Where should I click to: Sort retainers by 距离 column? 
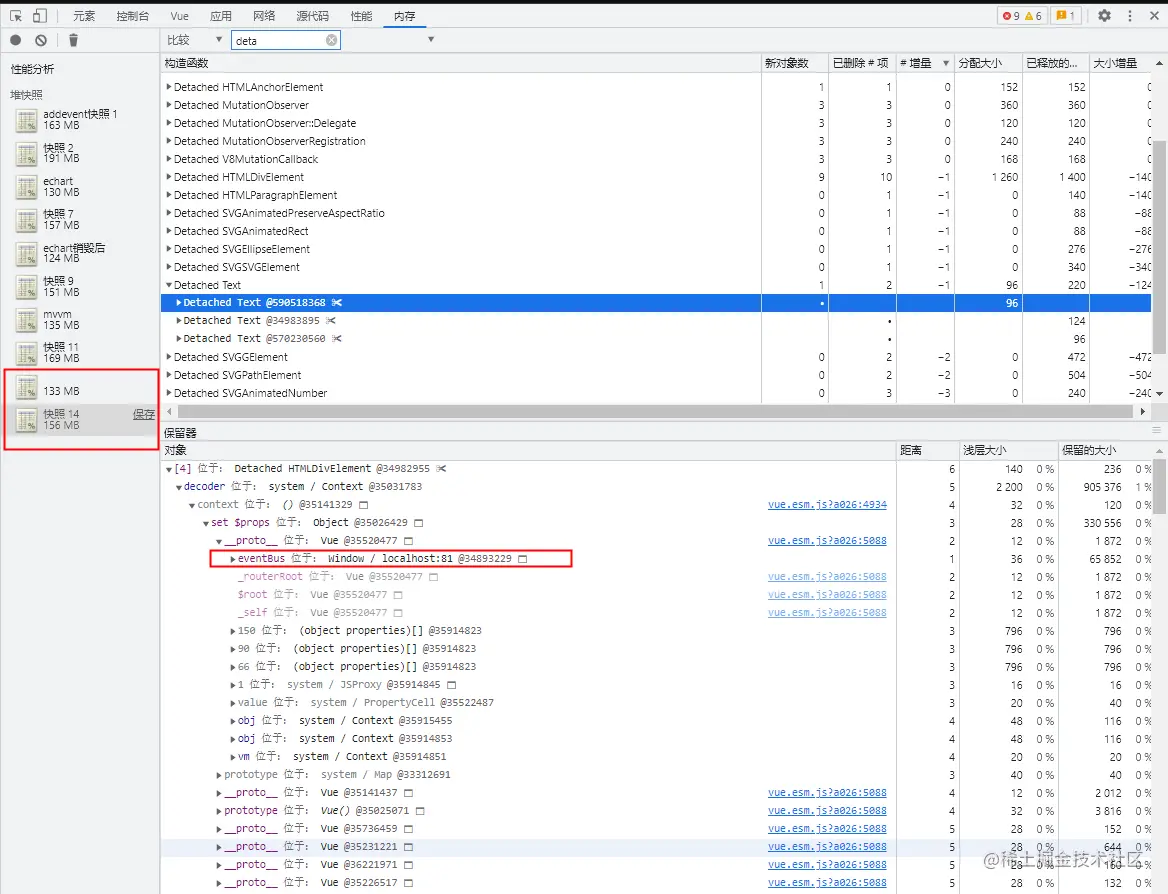pyautogui.click(x=927, y=450)
